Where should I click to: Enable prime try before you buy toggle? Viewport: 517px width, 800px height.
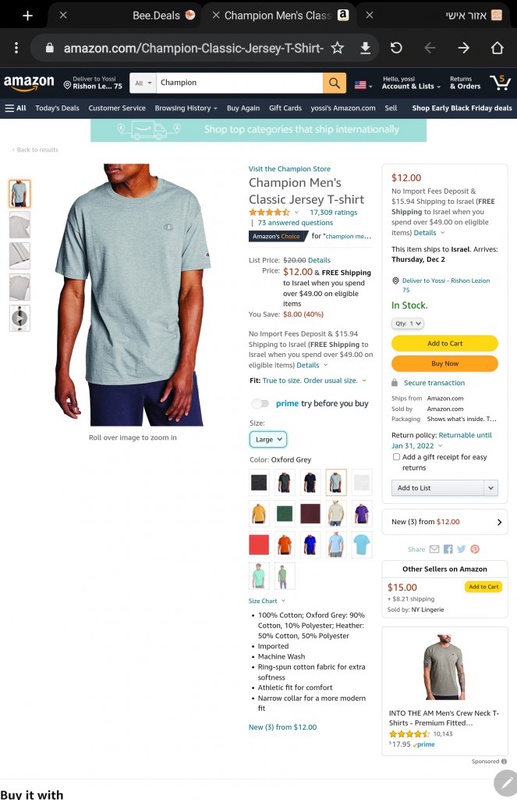[260, 404]
